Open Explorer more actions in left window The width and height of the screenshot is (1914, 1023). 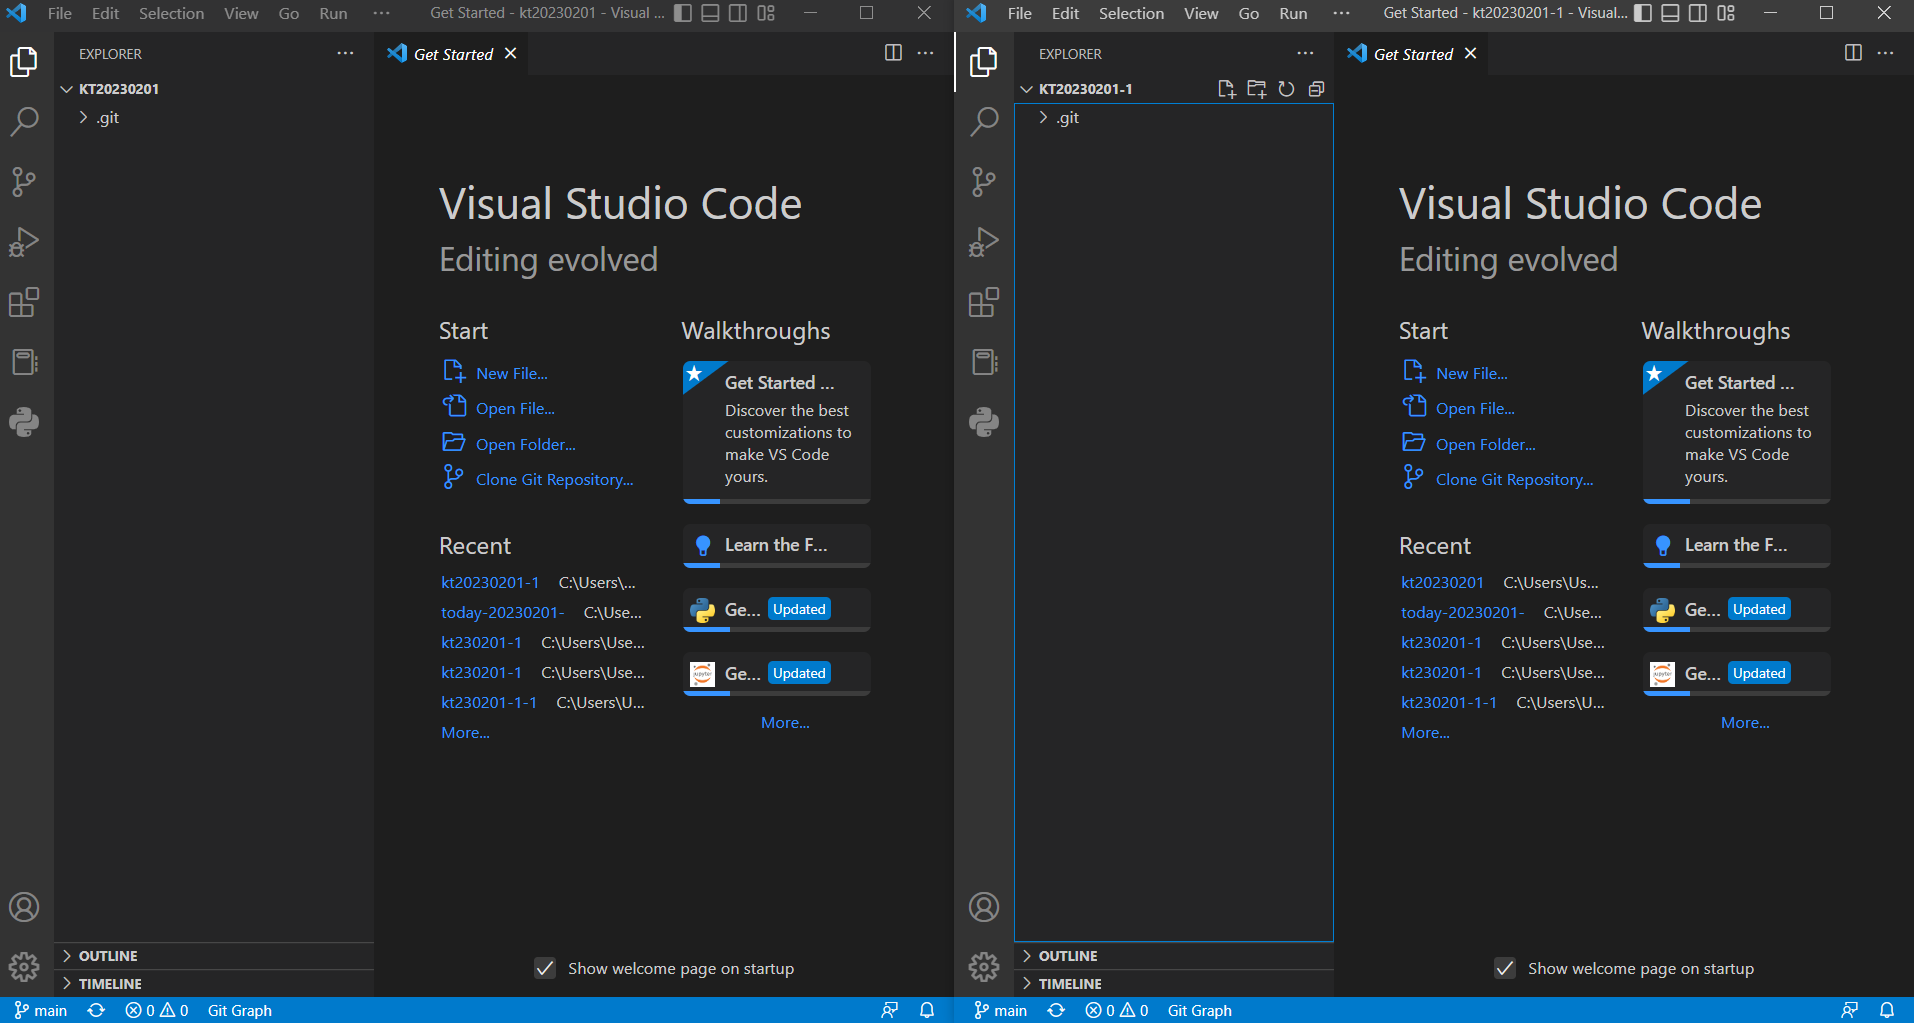click(345, 53)
